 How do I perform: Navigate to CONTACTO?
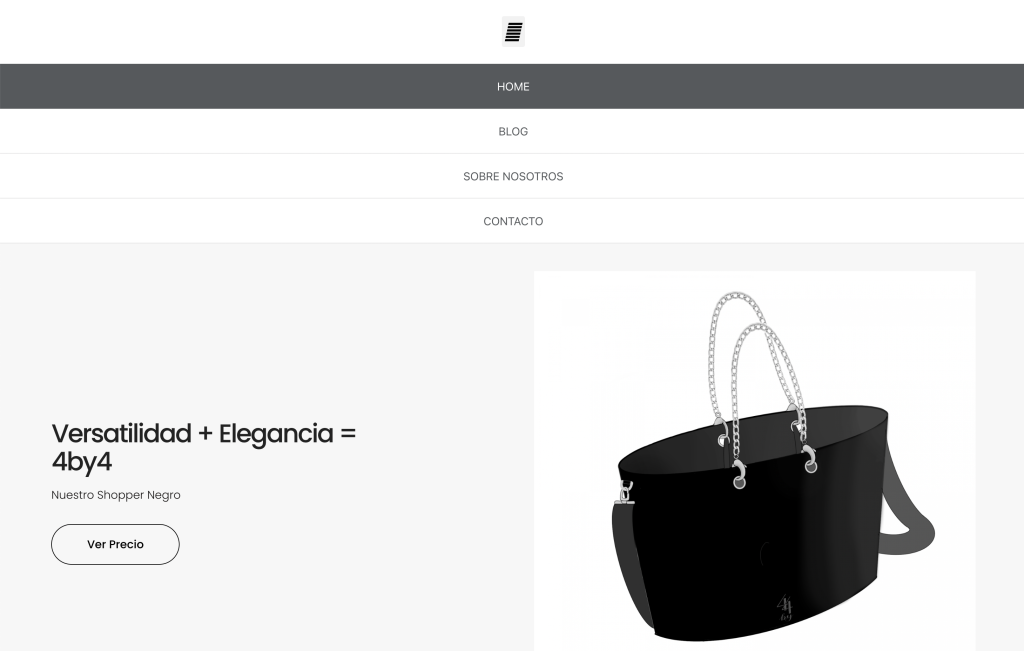[x=512, y=221]
